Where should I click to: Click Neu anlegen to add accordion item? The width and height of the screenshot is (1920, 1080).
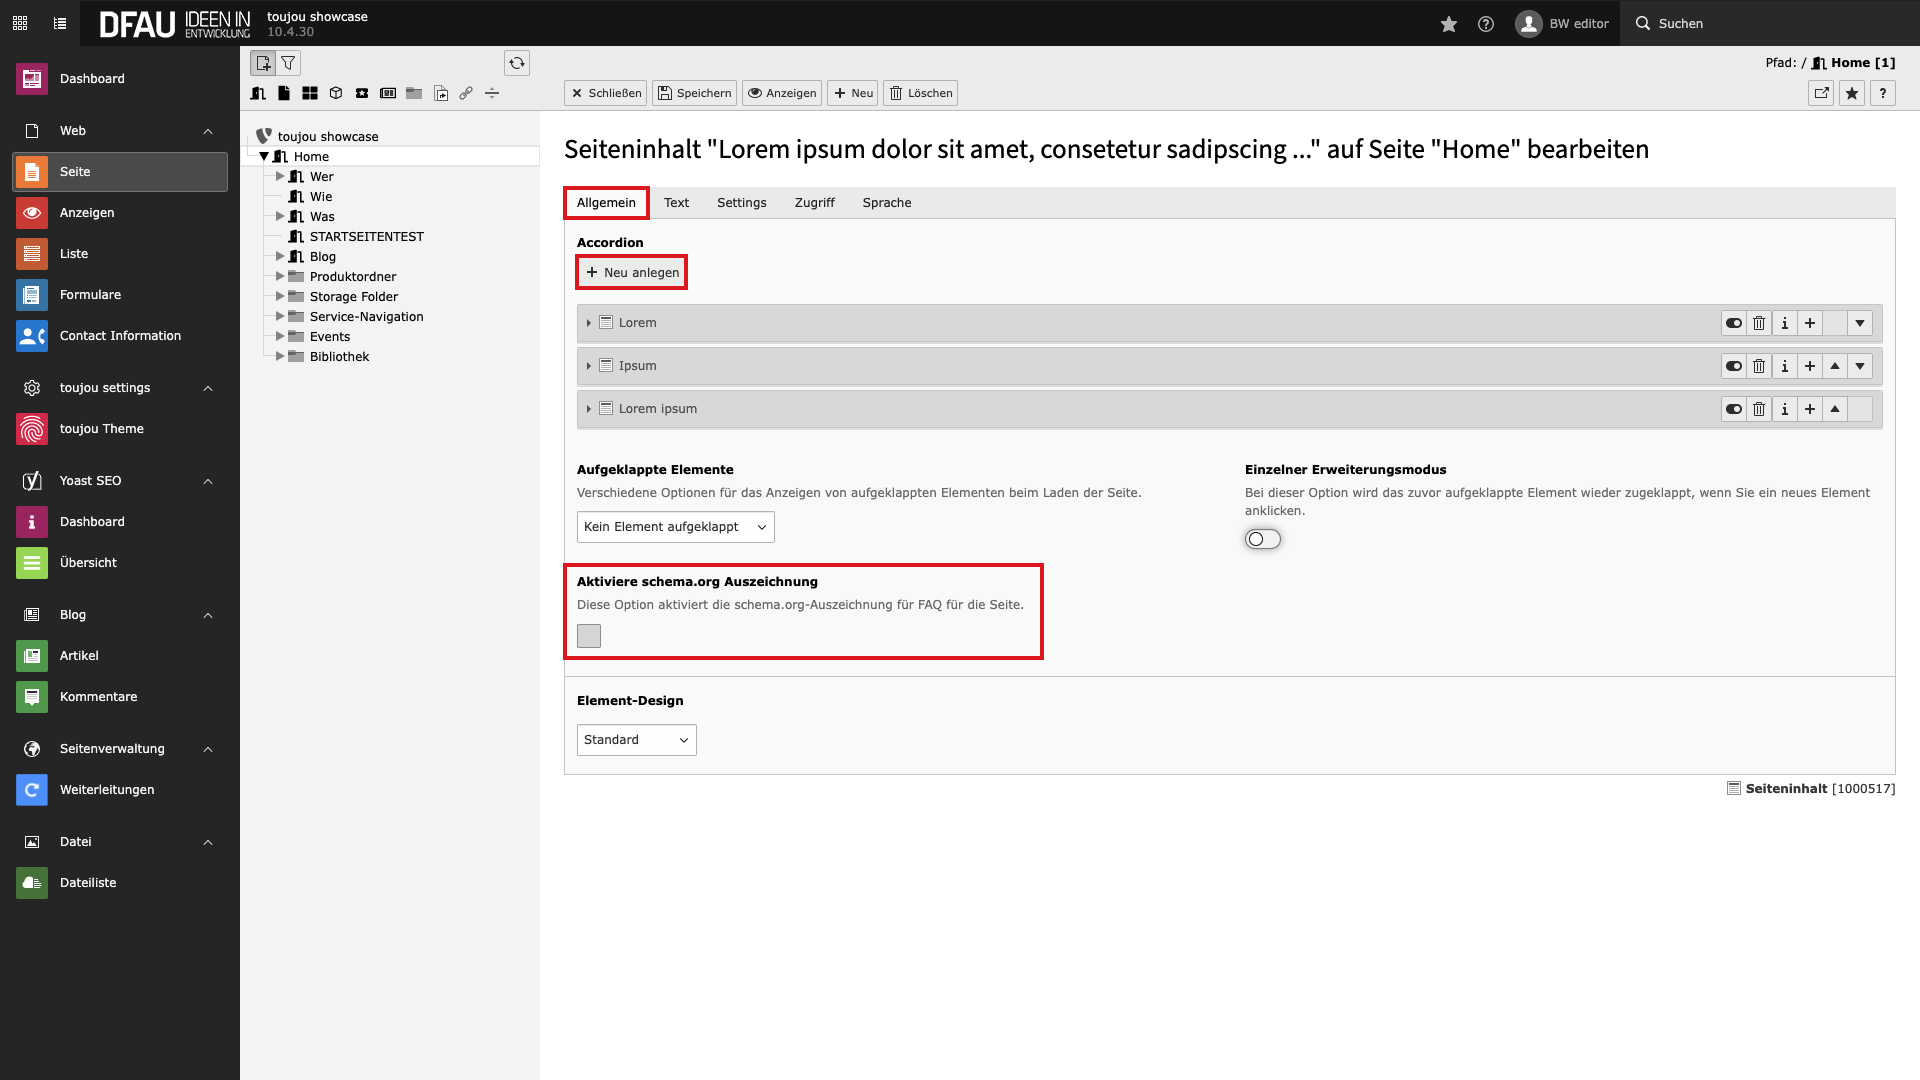pyautogui.click(x=632, y=272)
